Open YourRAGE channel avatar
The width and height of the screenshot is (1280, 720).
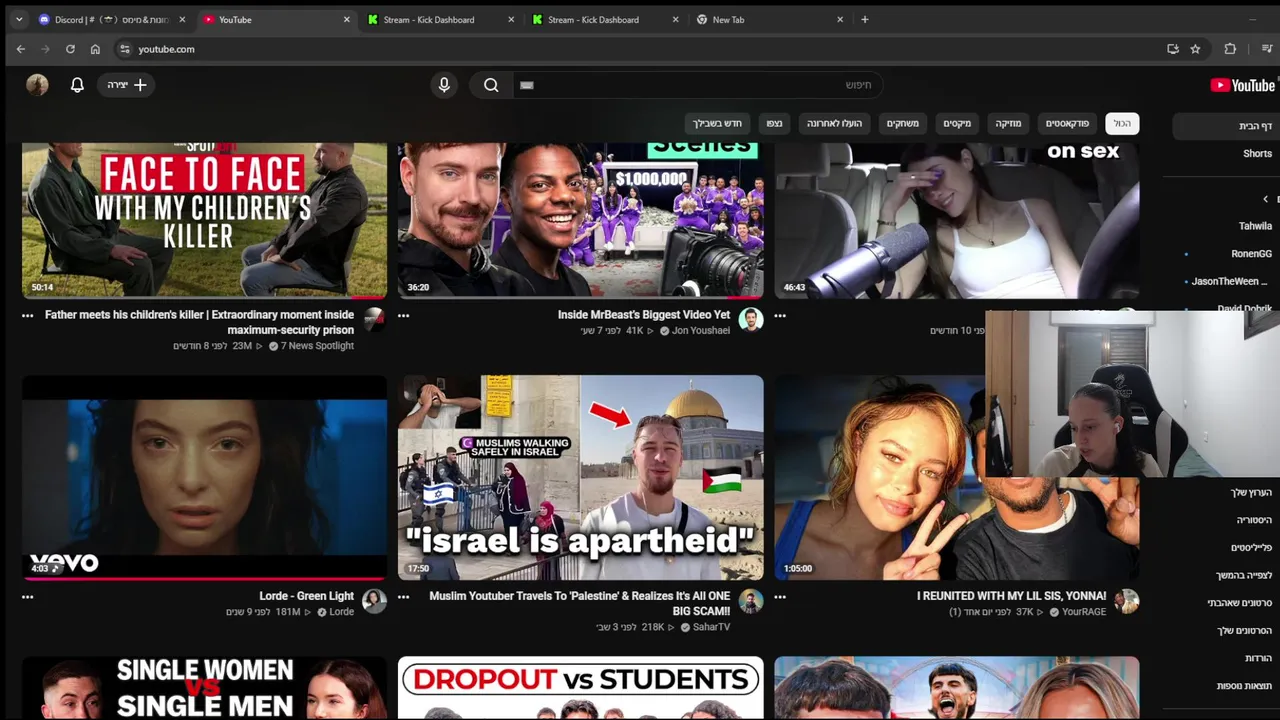coord(1127,601)
